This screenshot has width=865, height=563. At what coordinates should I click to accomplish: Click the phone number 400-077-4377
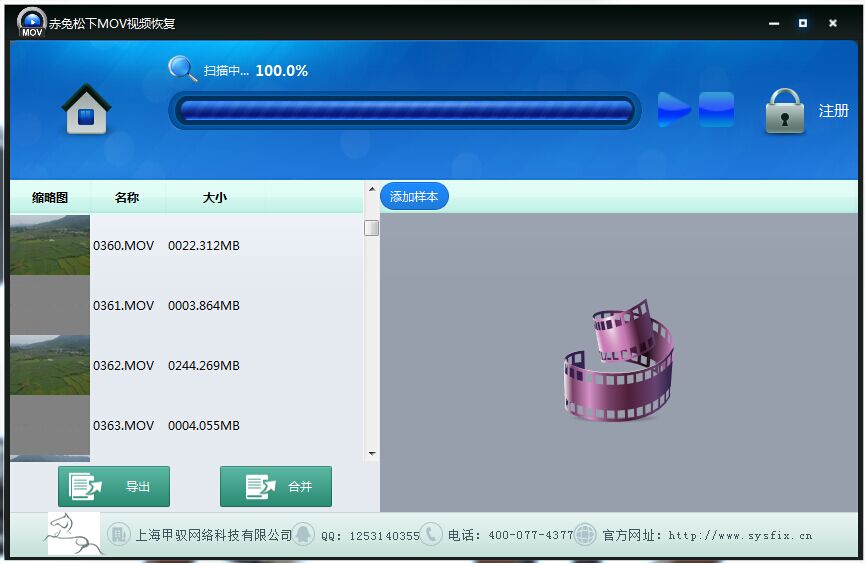pyautogui.click(x=531, y=535)
